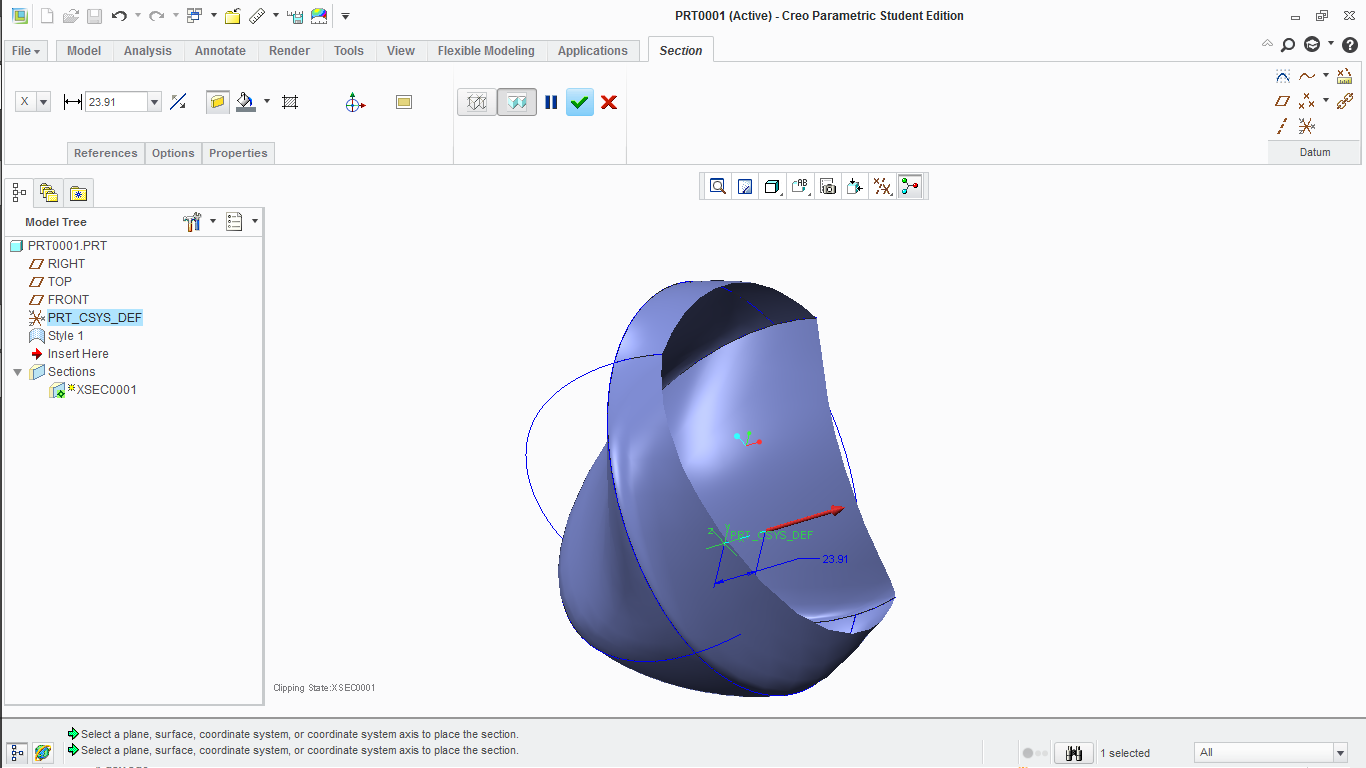The image size is (1366, 768).
Task: Open the Properties panel
Action: (x=238, y=153)
